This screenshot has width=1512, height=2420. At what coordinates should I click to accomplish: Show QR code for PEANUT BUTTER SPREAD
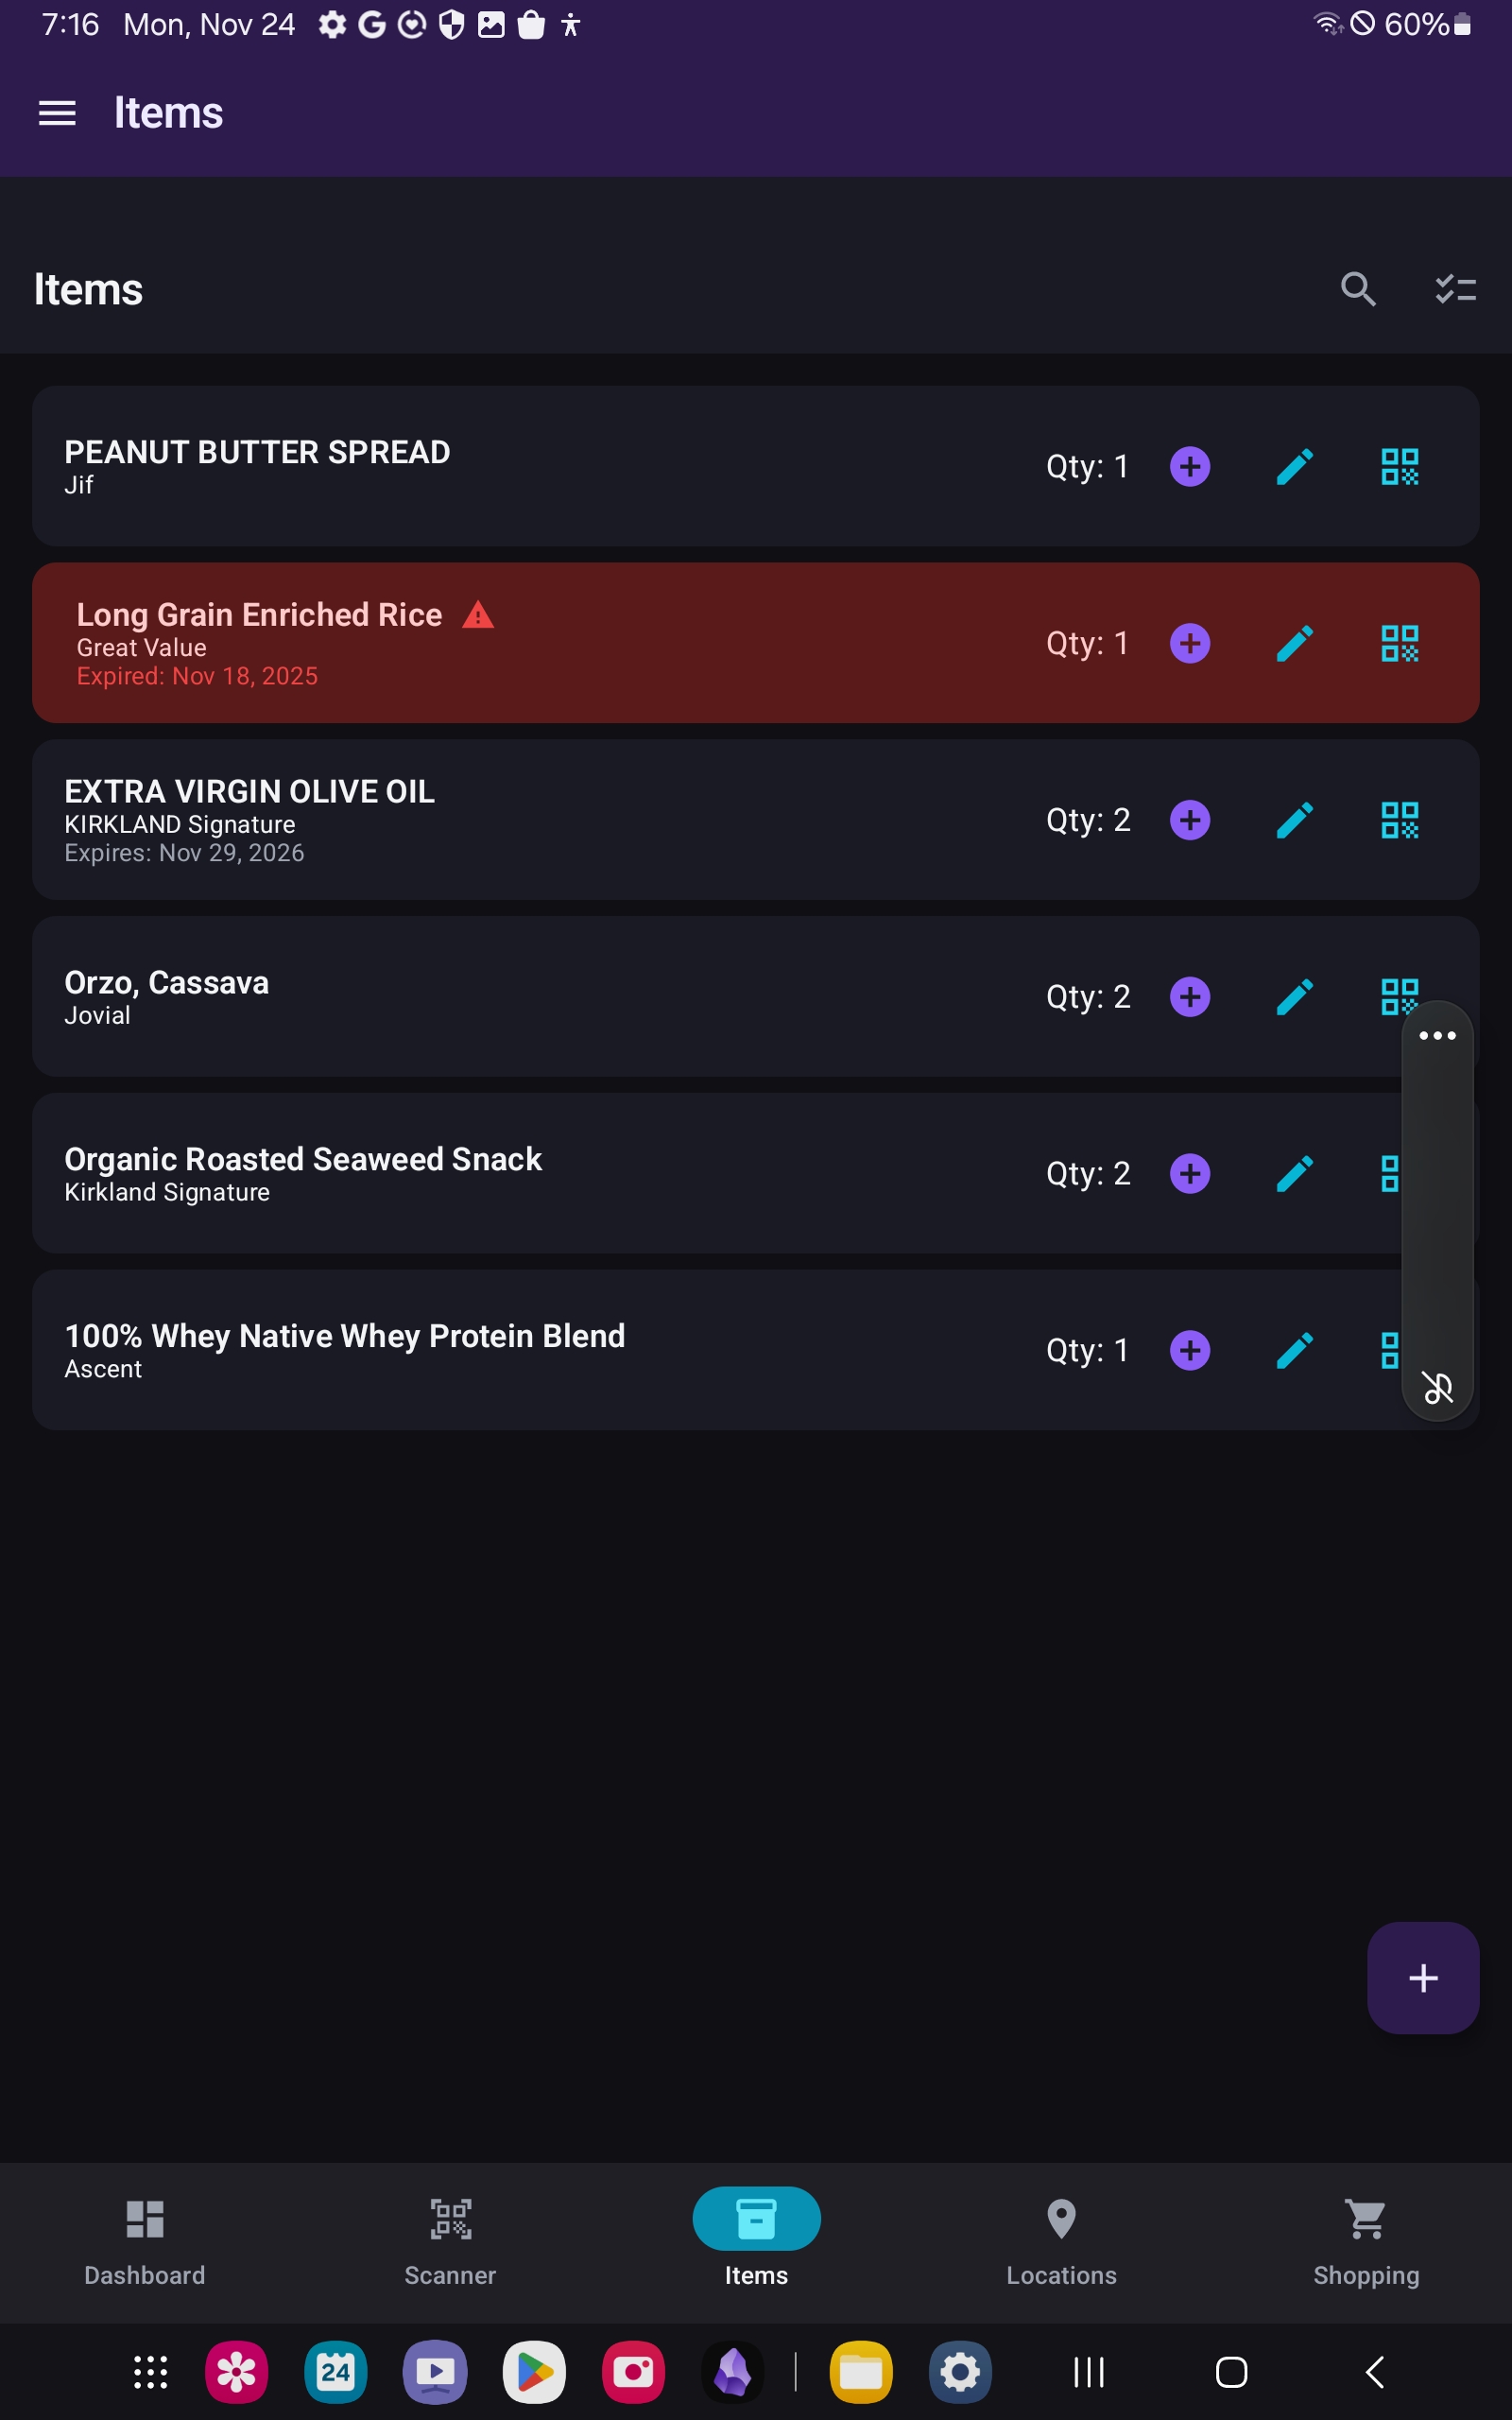(x=1400, y=466)
